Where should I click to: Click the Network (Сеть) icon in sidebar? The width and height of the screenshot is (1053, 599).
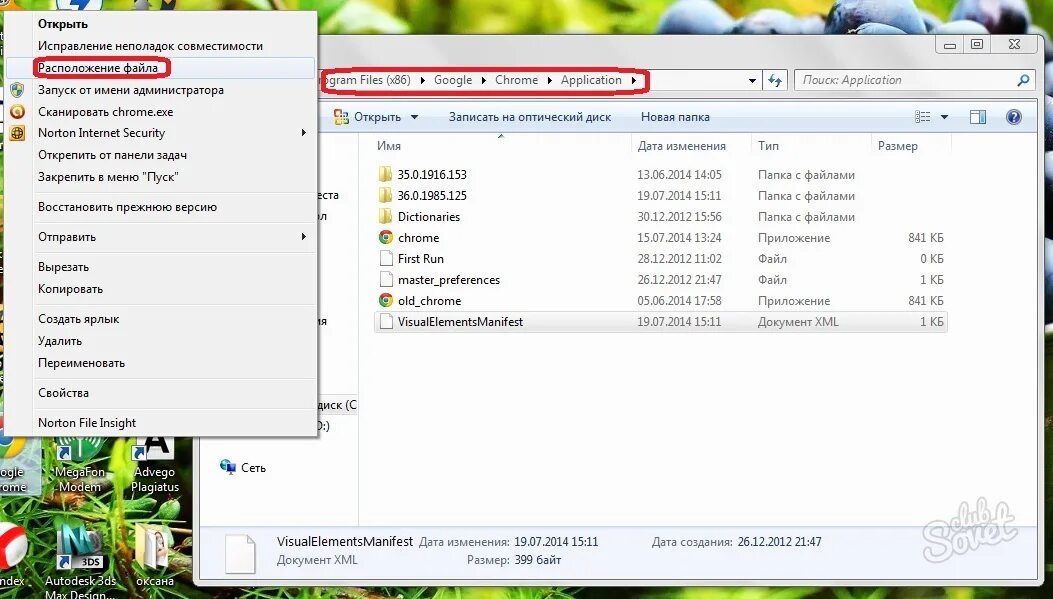(228, 467)
